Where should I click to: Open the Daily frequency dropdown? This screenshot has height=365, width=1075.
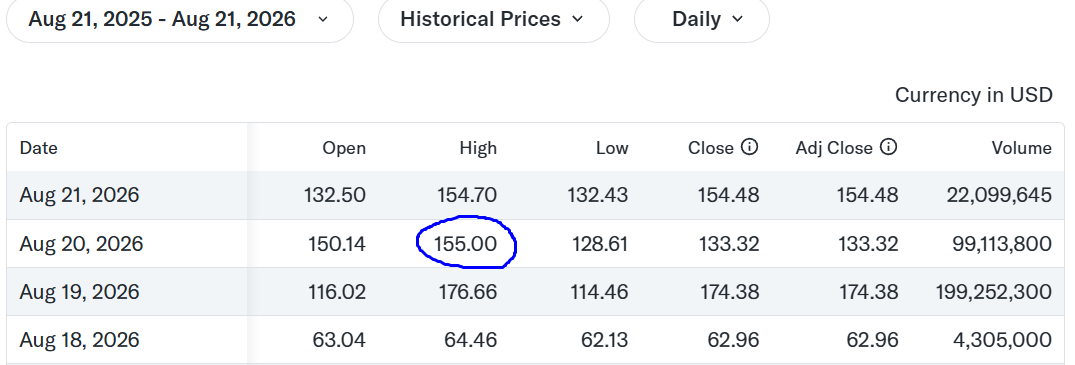click(x=701, y=20)
